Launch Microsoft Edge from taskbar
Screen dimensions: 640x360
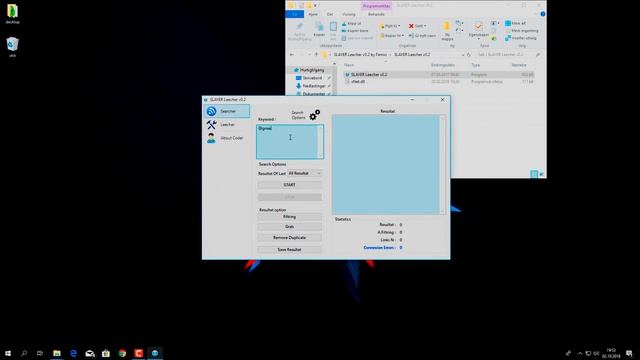[x=73, y=353]
